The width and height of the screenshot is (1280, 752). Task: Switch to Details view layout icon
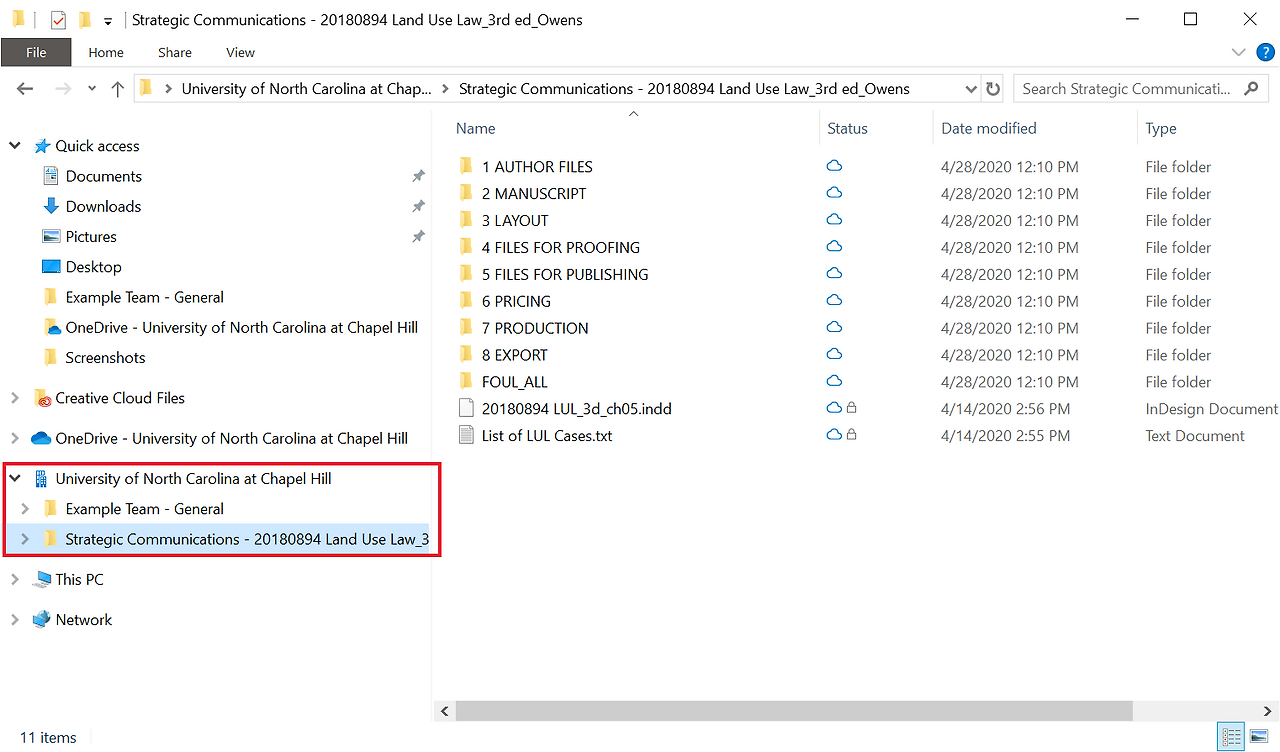(x=1231, y=737)
